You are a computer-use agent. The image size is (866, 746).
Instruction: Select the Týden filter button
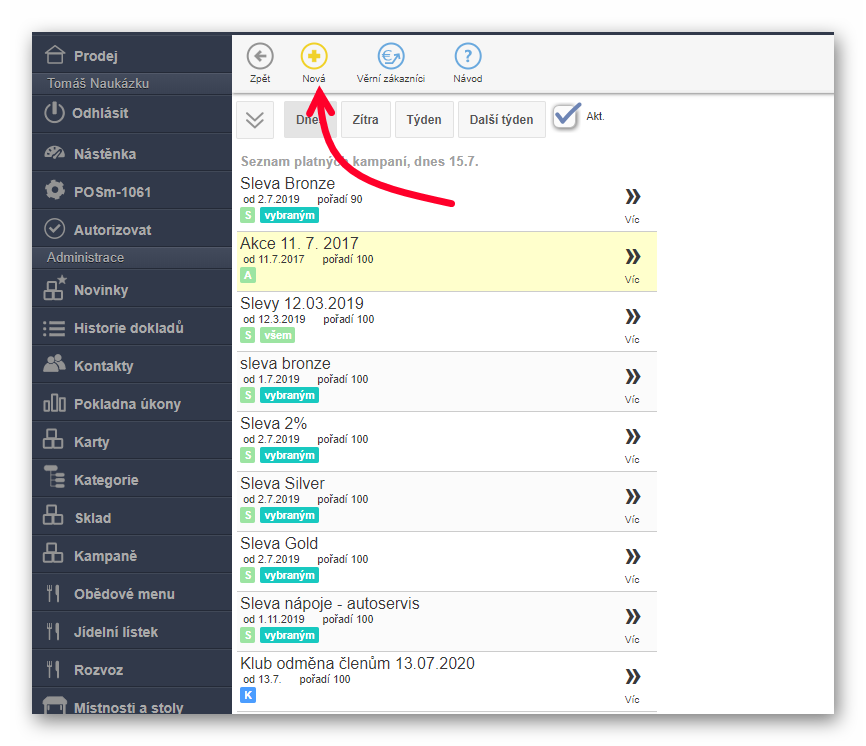point(424,120)
